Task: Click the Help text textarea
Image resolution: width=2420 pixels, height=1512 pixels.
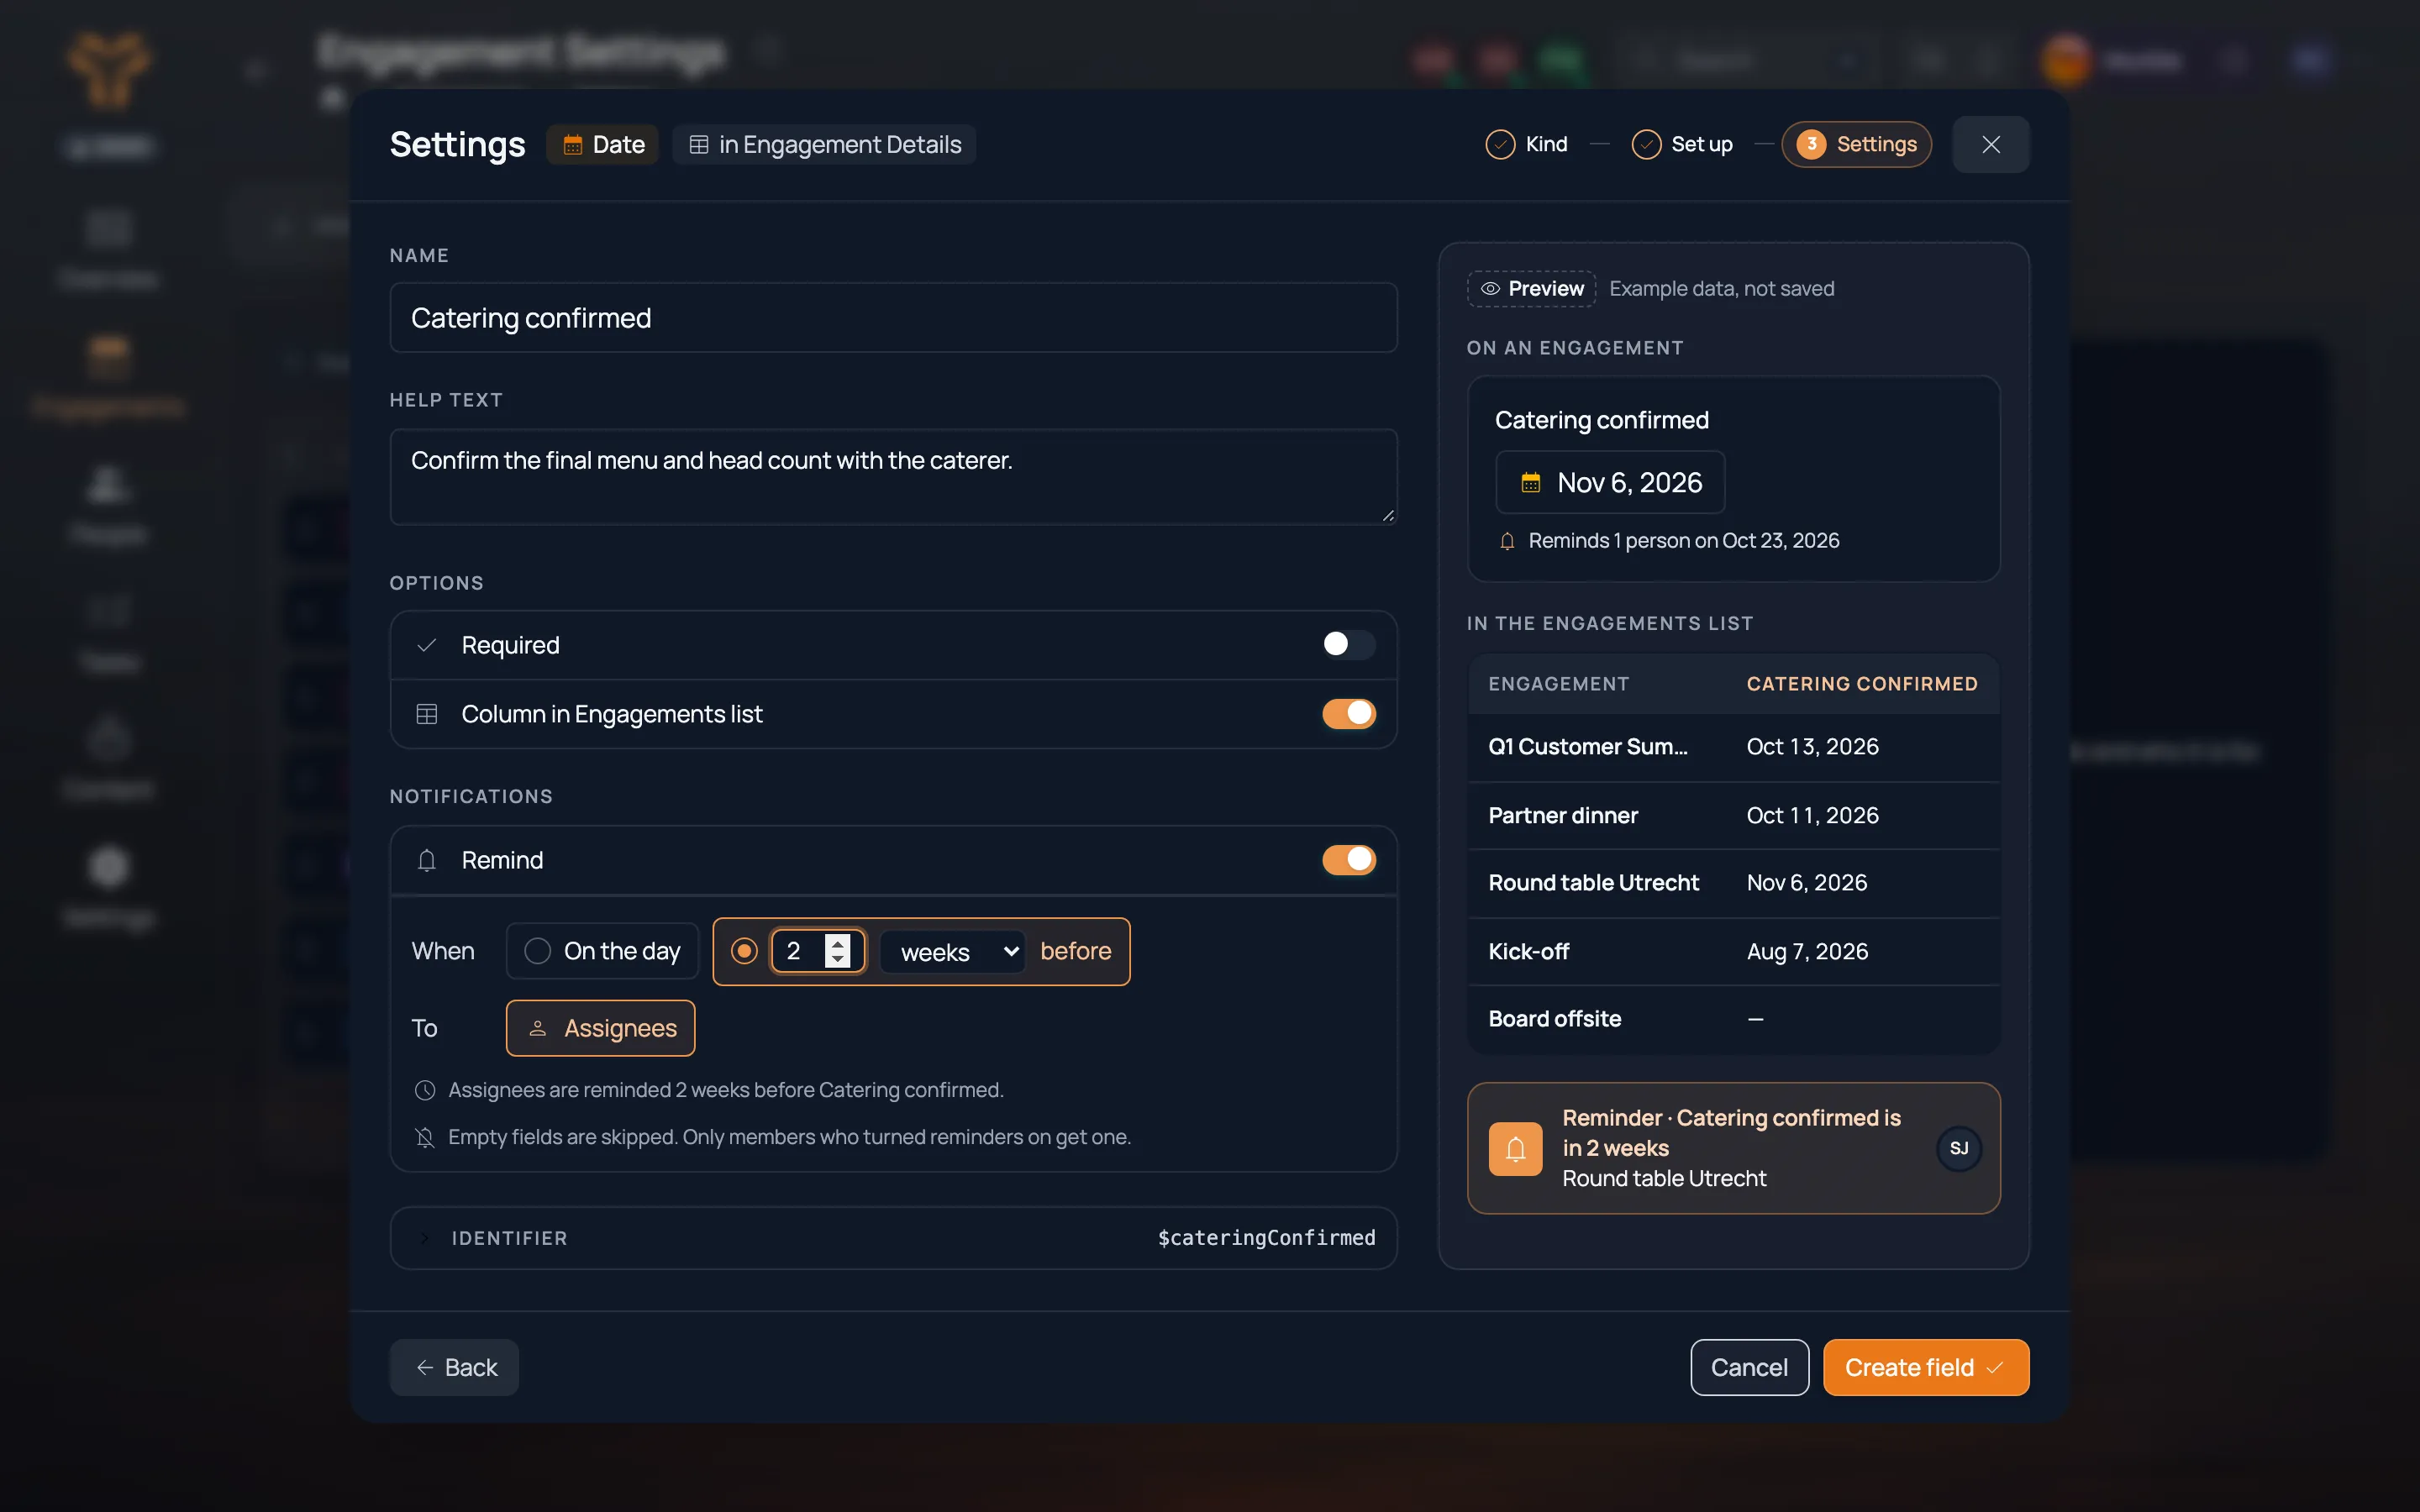Action: (893, 476)
